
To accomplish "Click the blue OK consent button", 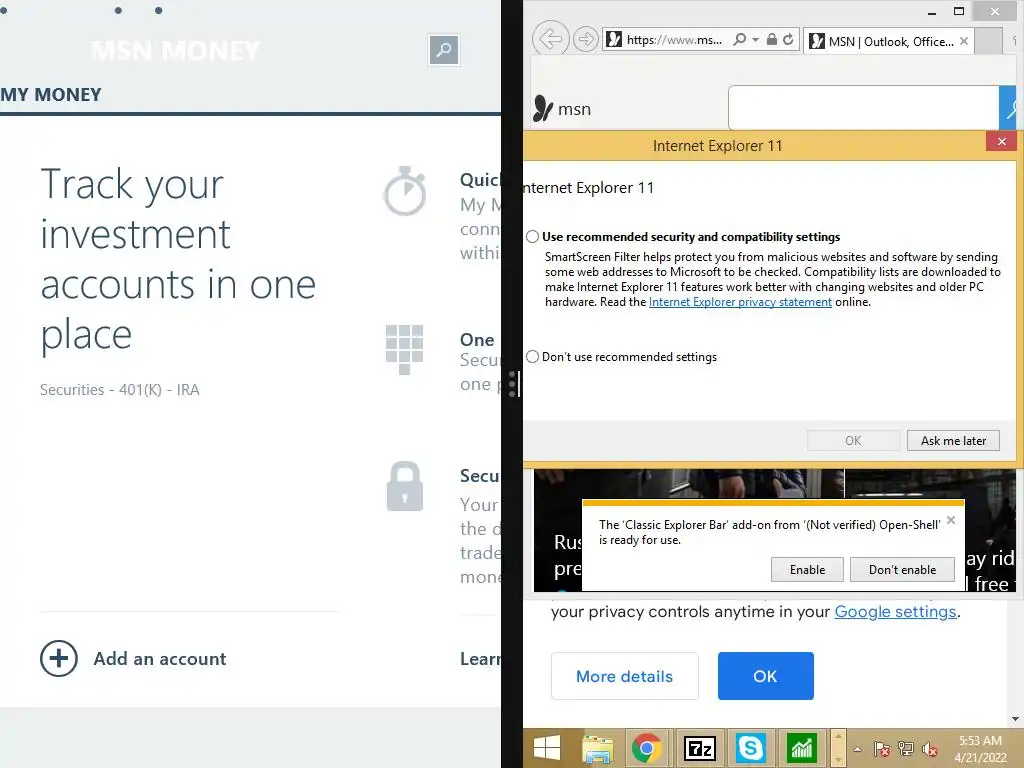I will click(x=765, y=676).
